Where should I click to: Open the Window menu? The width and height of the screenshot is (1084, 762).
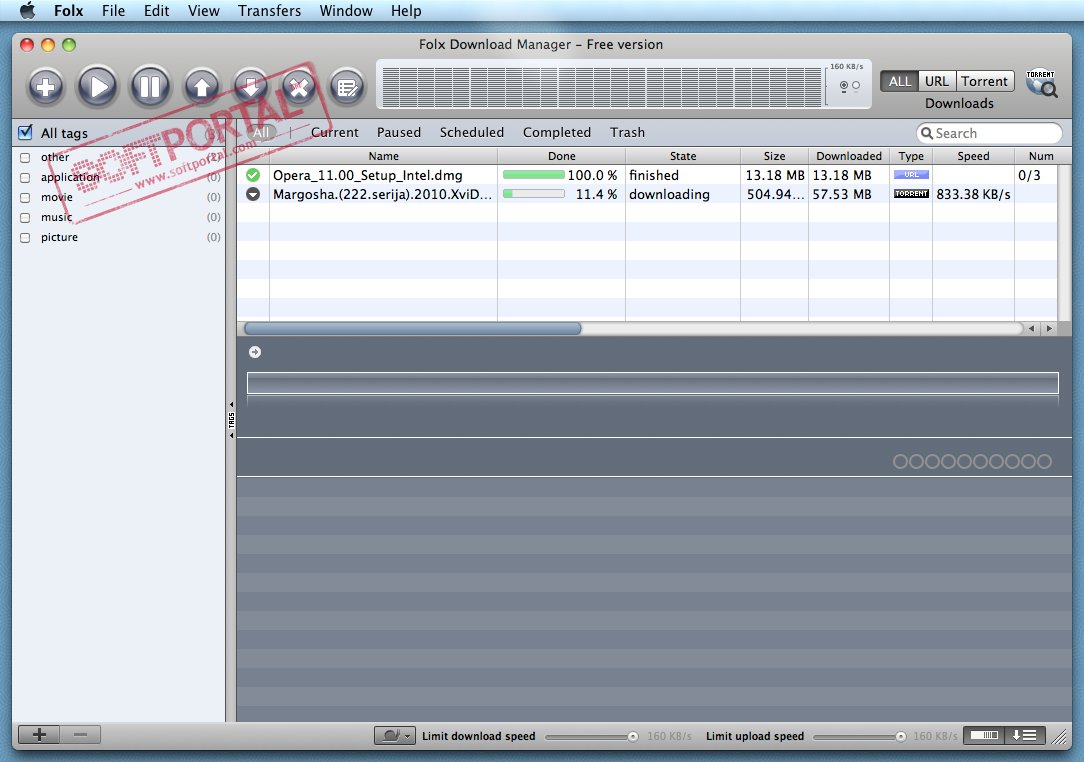point(346,11)
